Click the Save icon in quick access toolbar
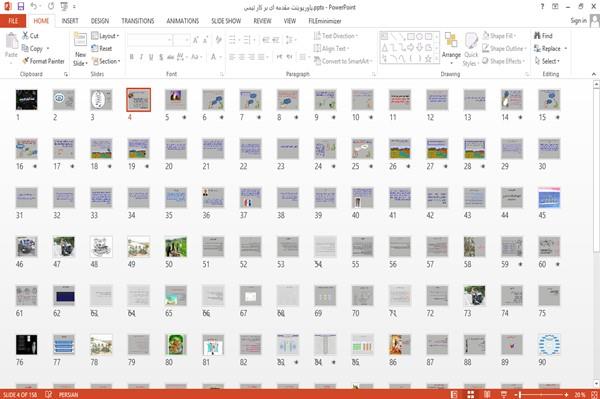600x399 pixels. pyautogui.click(x=21, y=6)
